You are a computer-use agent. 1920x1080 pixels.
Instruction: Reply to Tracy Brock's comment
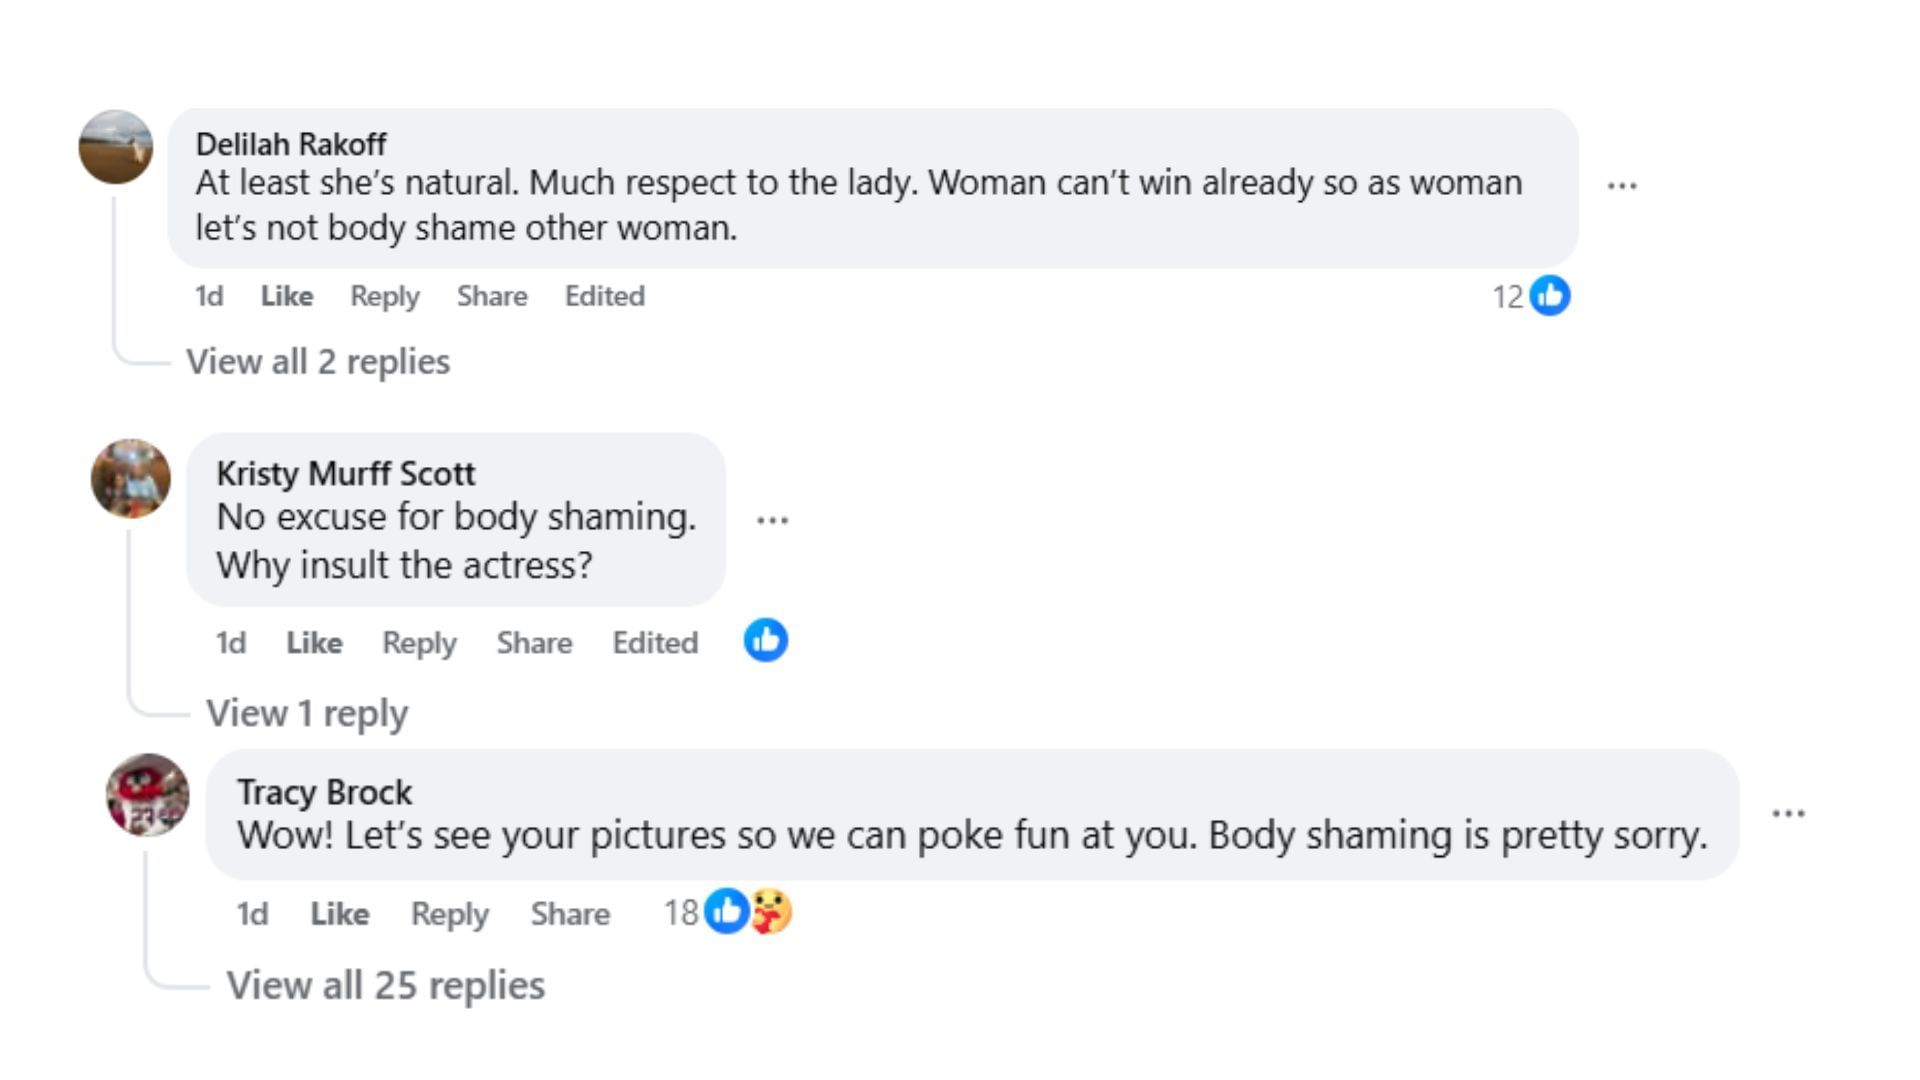pyautogui.click(x=450, y=914)
